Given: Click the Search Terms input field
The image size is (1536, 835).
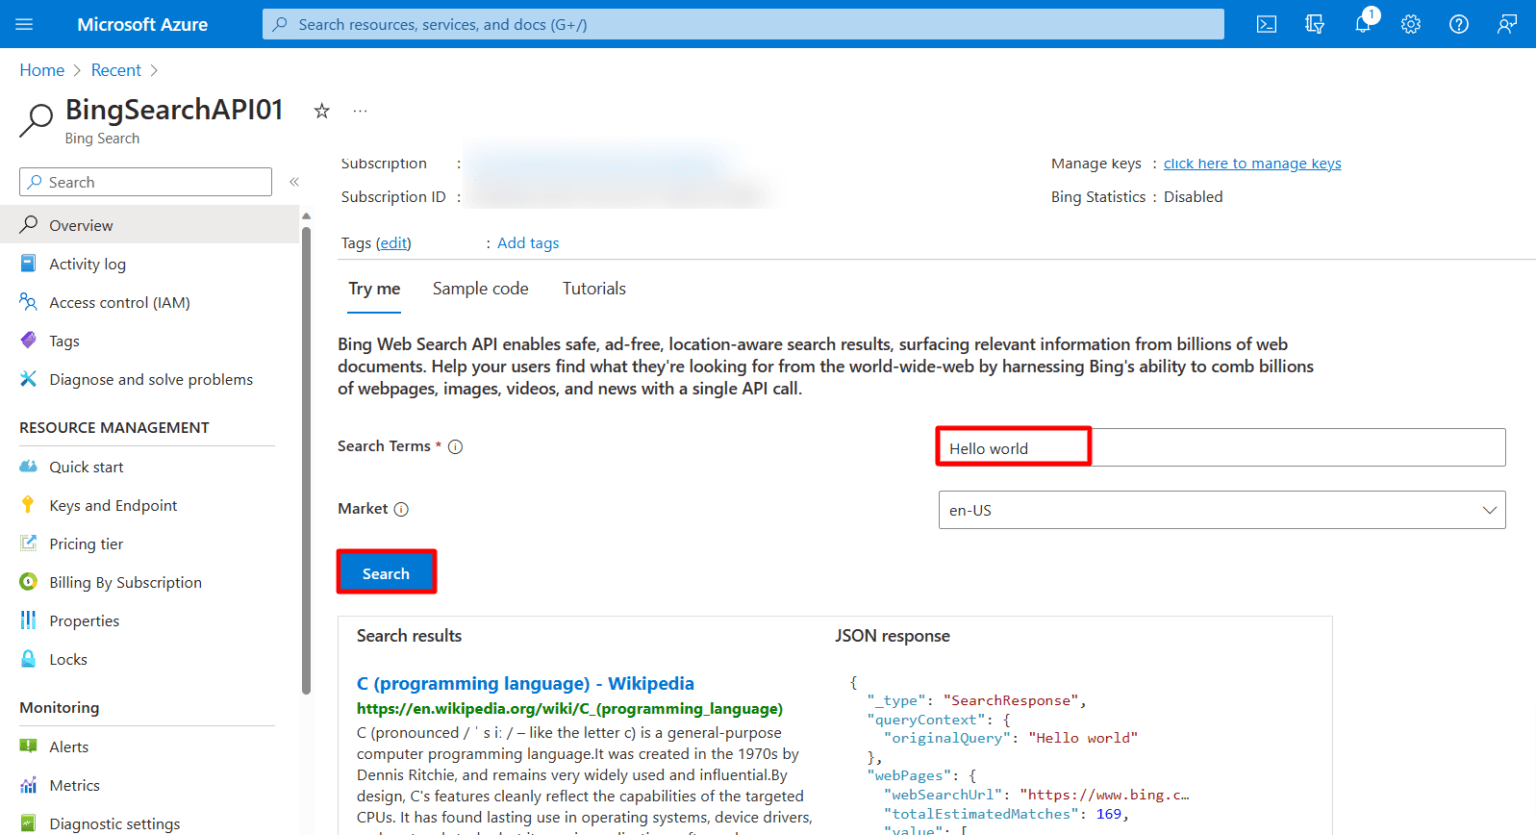Looking at the screenshot, I should tap(1100, 447).
